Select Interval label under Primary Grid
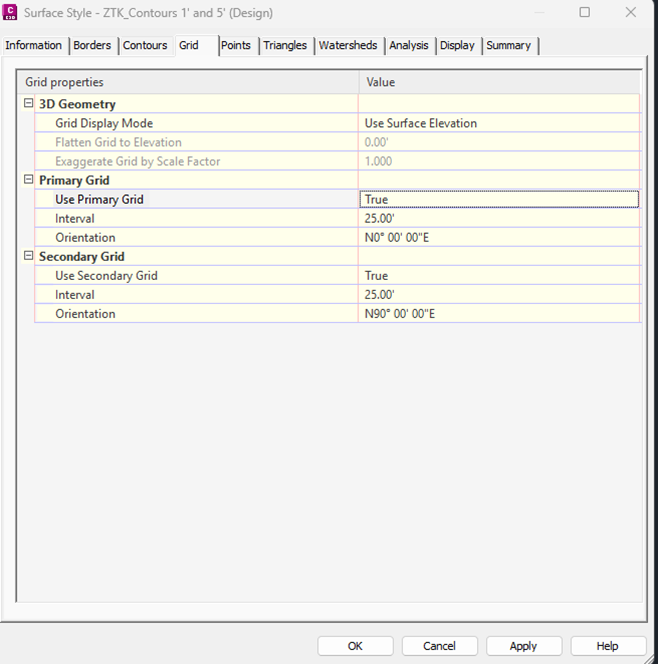658x664 pixels. (x=75, y=219)
